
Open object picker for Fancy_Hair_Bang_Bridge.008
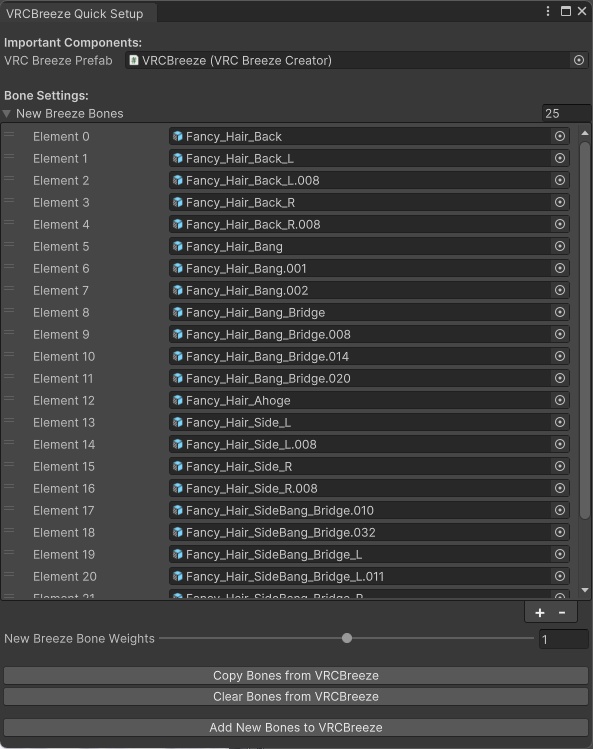click(560, 334)
